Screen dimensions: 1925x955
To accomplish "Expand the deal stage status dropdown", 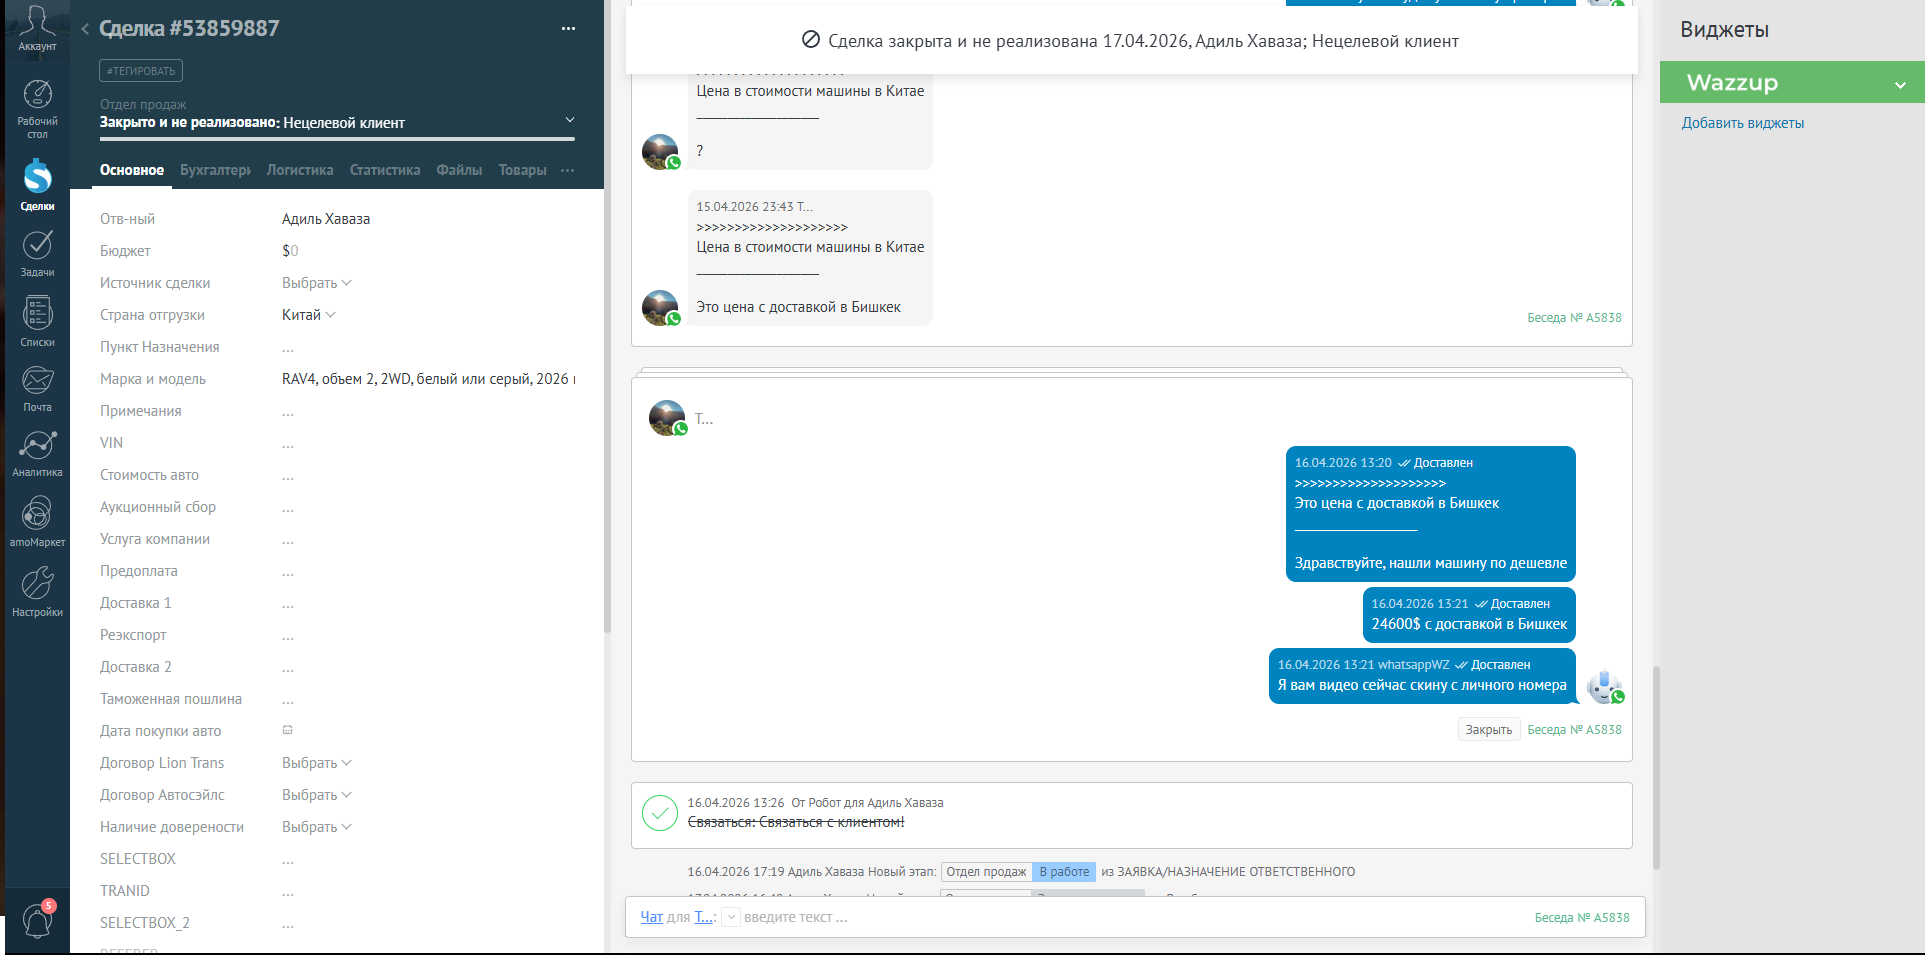I will (x=570, y=120).
